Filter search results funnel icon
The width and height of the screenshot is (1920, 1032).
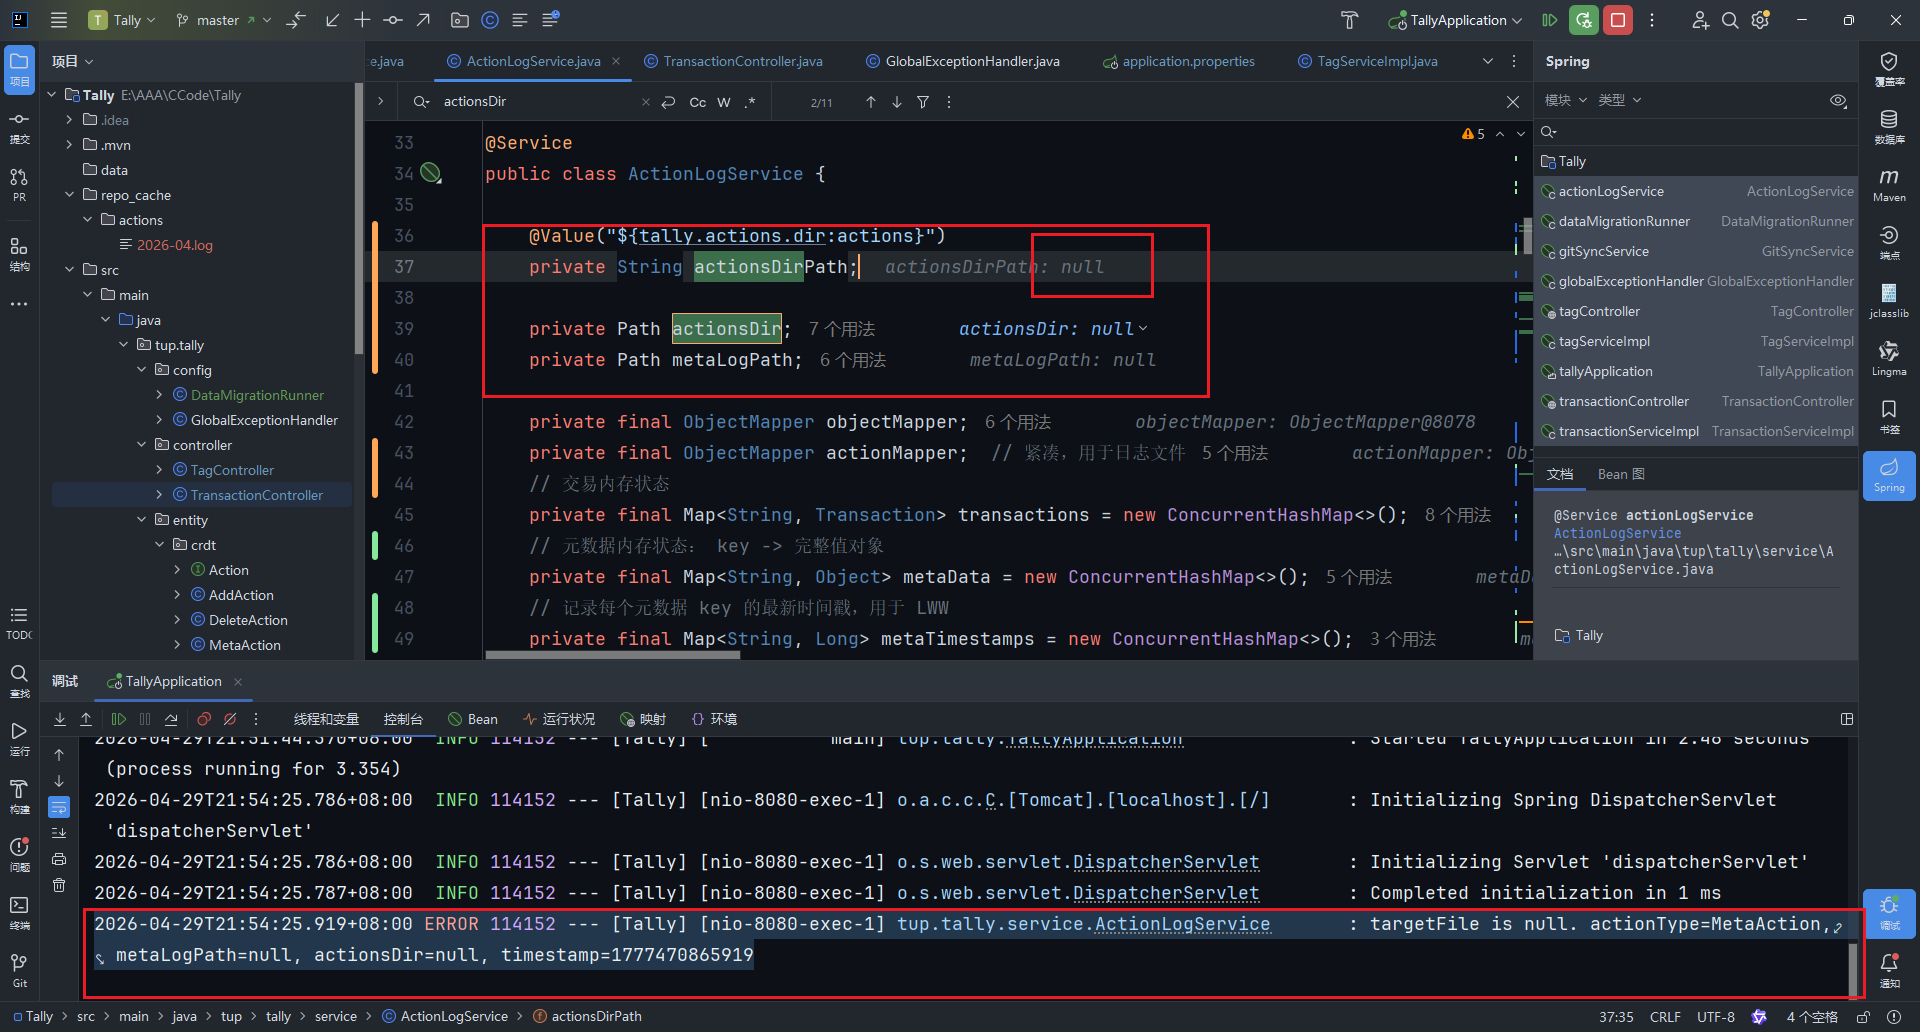[x=923, y=102]
